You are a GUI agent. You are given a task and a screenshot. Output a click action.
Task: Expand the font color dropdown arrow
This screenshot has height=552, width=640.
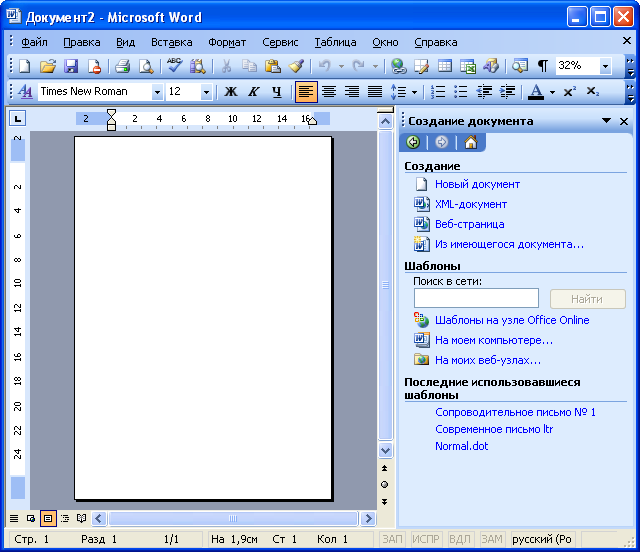[552, 92]
